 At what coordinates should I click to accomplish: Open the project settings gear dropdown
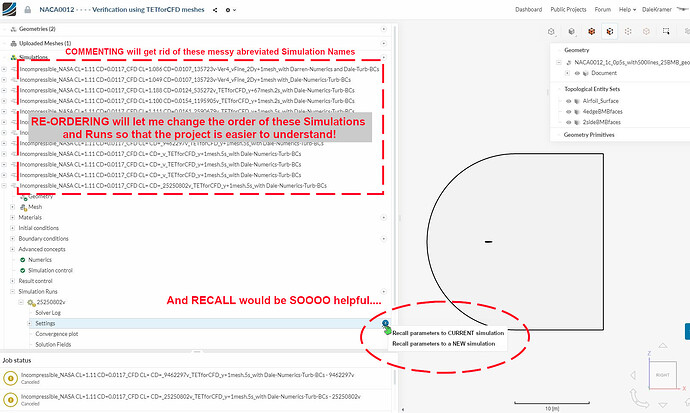(230, 10)
